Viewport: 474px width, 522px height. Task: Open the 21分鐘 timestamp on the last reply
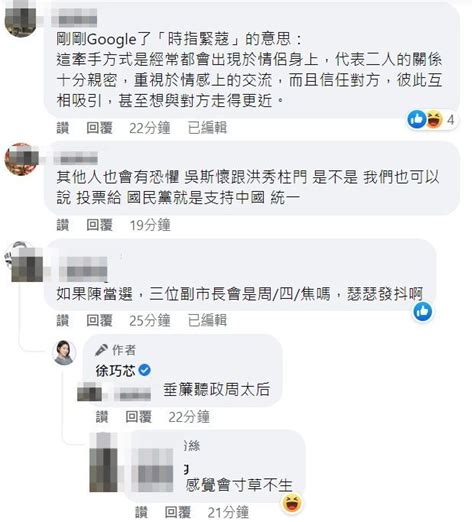pos(228,512)
